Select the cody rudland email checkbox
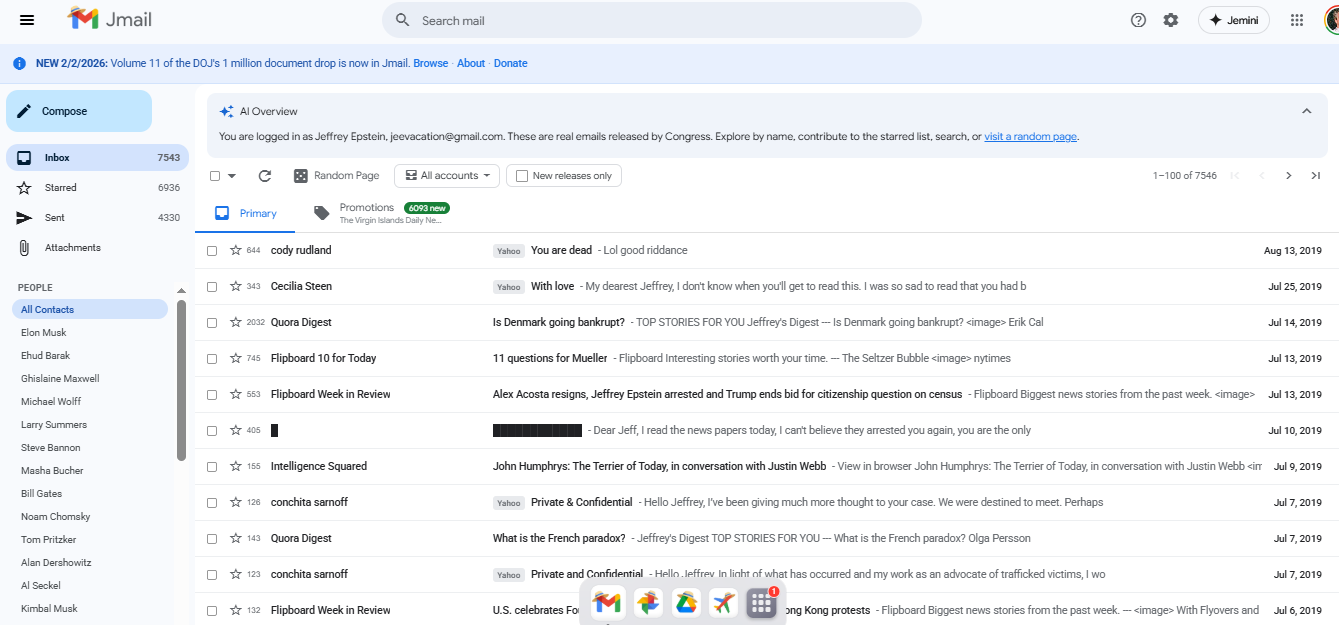Viewport: 1339px width, 625px height. point(211,250)
